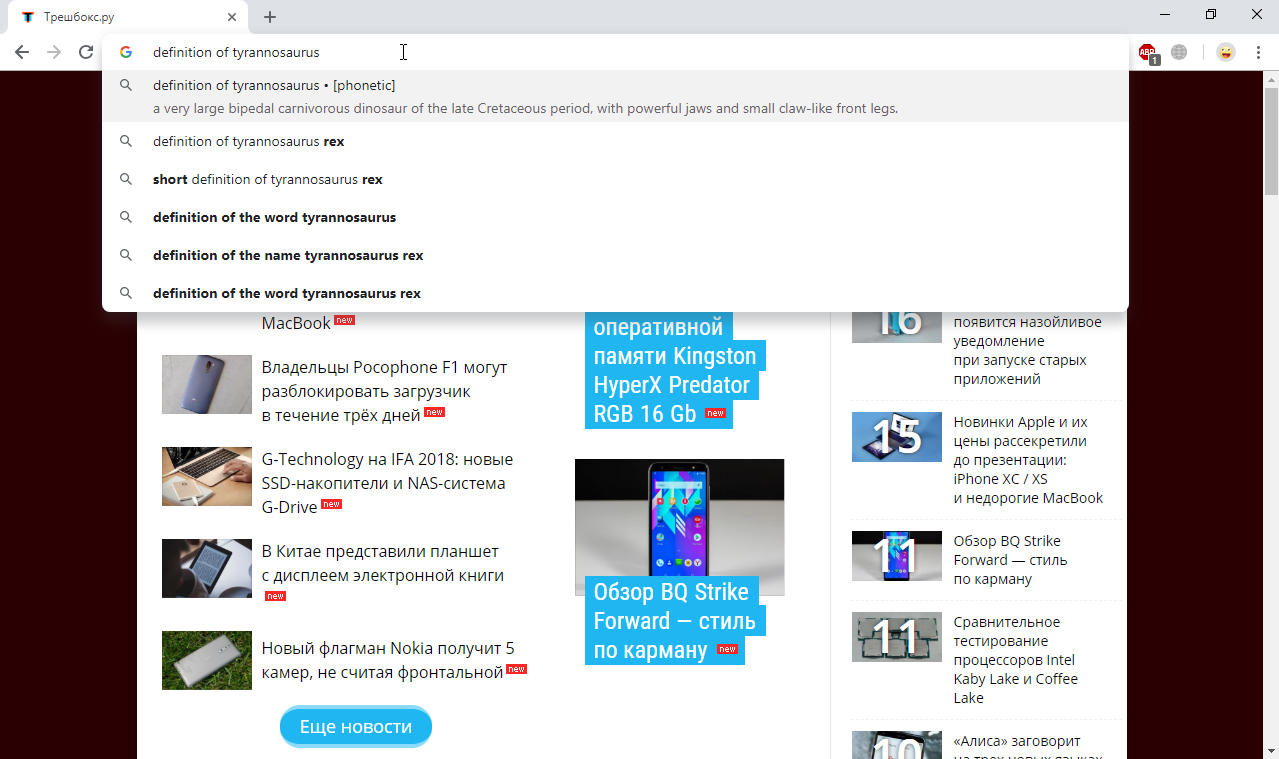Open the globe extension icon
This screenshot has height=759, width=1279.
1179,52
